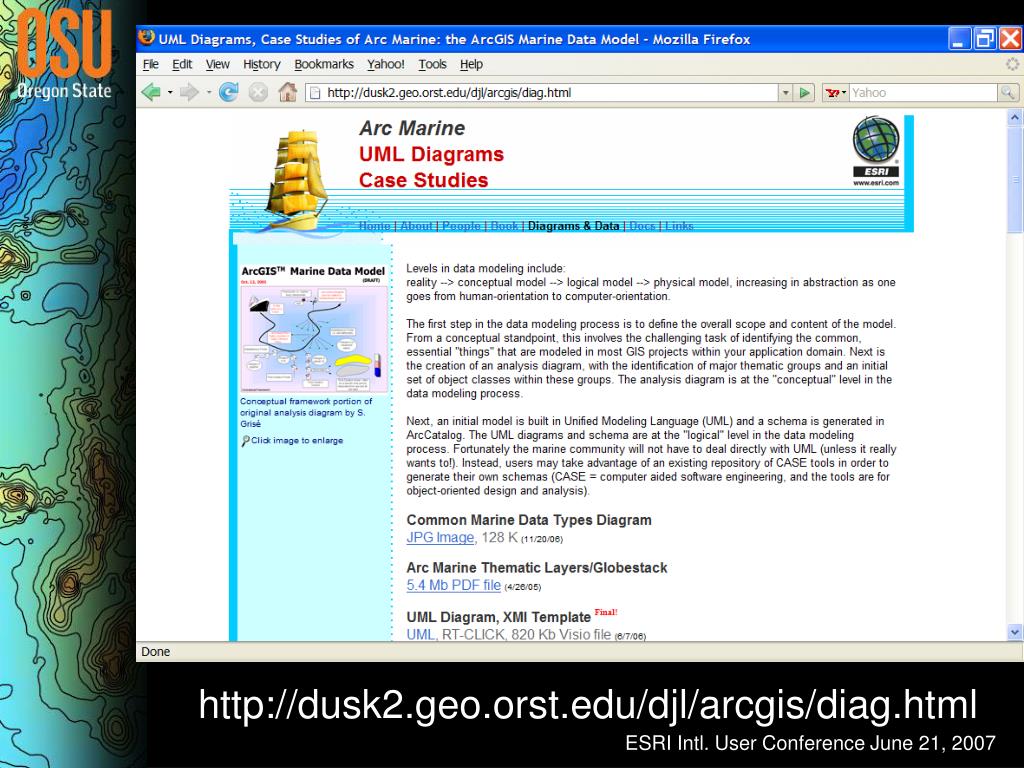Reload the page with the Refresh icon
This screenshot has width=1024, height=768.
tap(228, 92)
